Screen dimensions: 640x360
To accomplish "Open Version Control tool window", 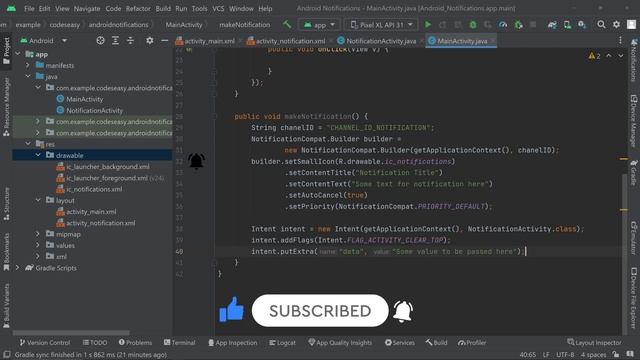I will coord(45,342).
